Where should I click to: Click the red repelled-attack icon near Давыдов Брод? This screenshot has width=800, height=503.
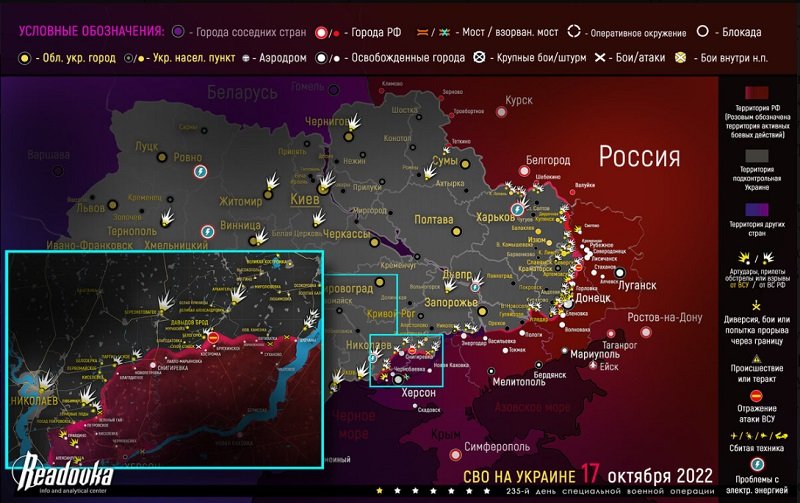pos(214,337)
